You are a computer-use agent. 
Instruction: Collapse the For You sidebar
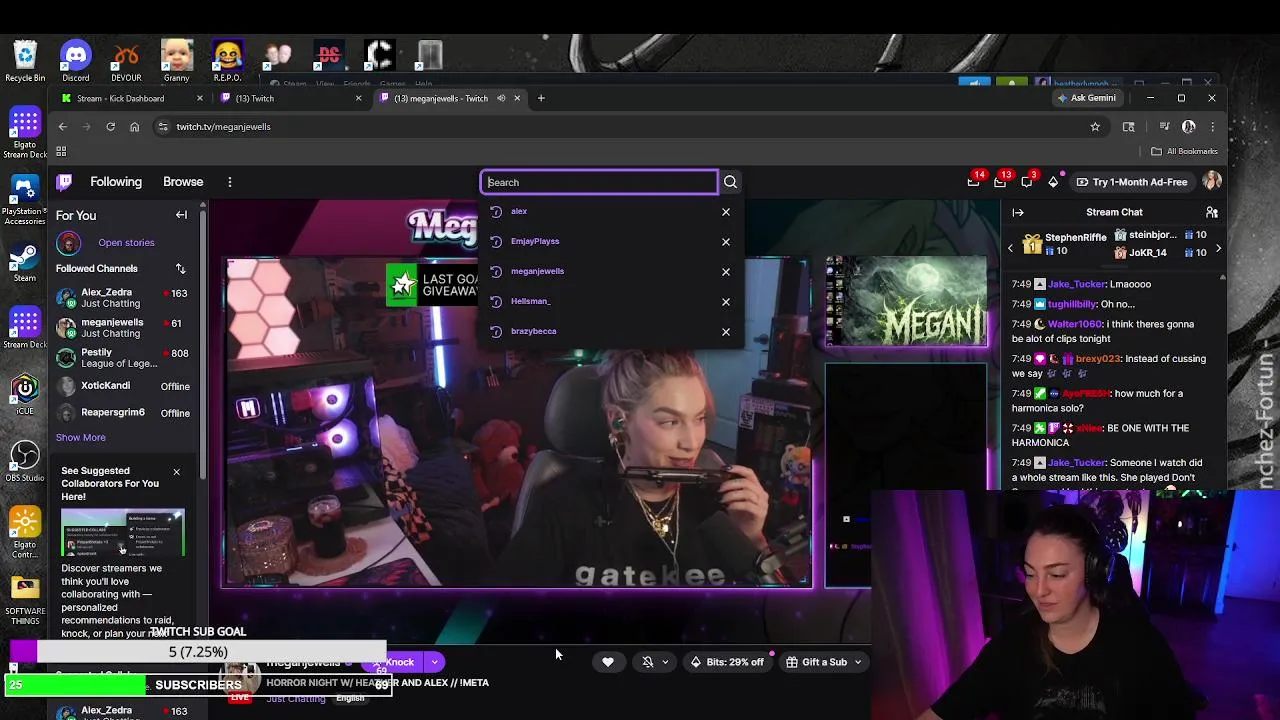[181, 215]
